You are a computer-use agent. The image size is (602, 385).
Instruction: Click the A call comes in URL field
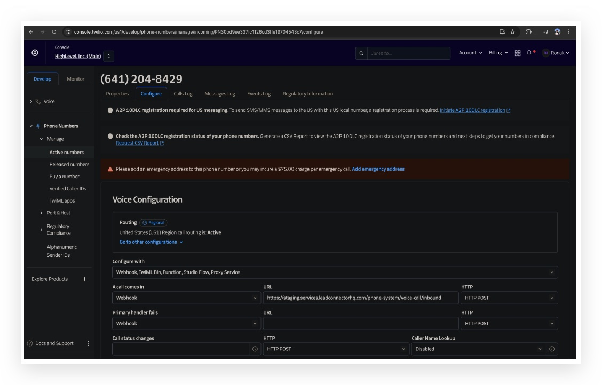click(361, 298)
